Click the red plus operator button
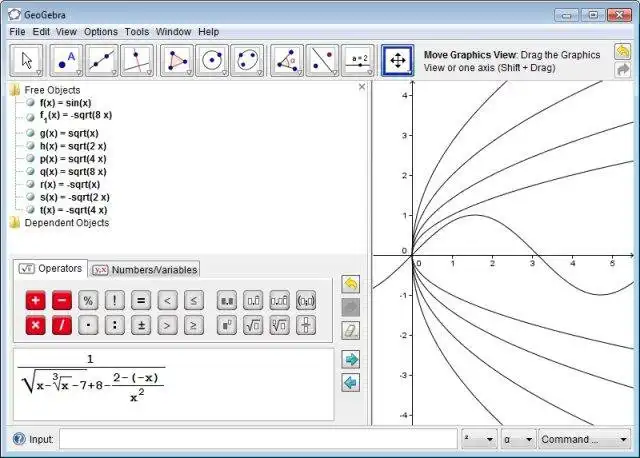640x458 pixels. 36,300
